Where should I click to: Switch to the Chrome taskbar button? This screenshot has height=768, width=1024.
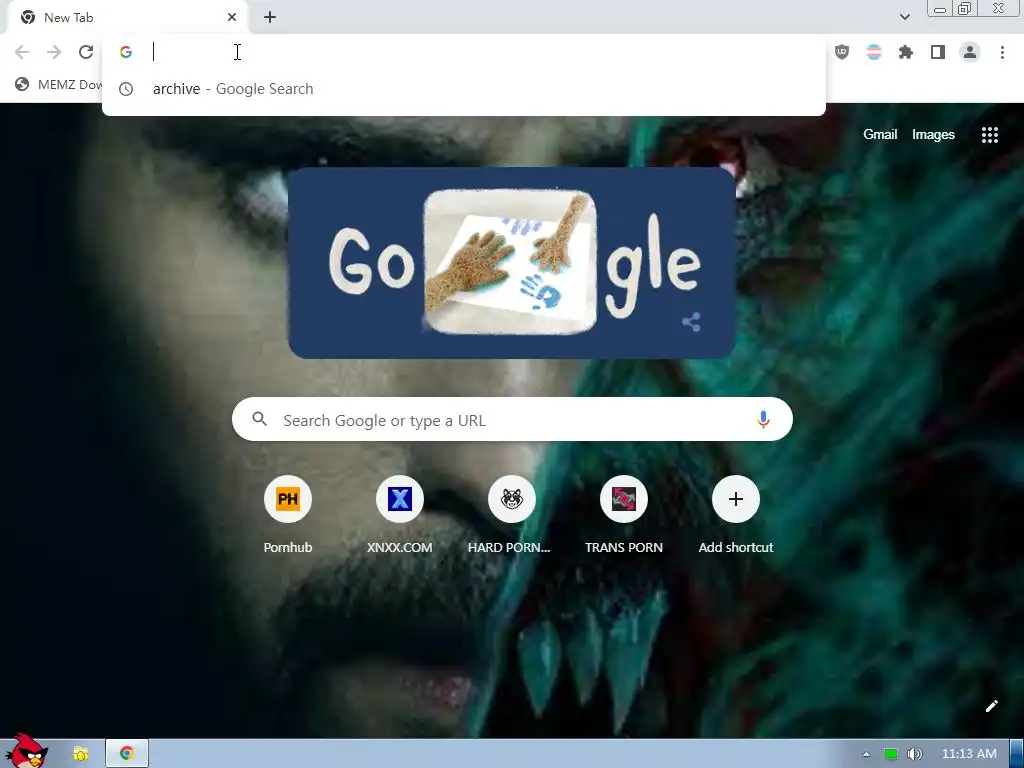pyautogui.click(x=127, y=754)
